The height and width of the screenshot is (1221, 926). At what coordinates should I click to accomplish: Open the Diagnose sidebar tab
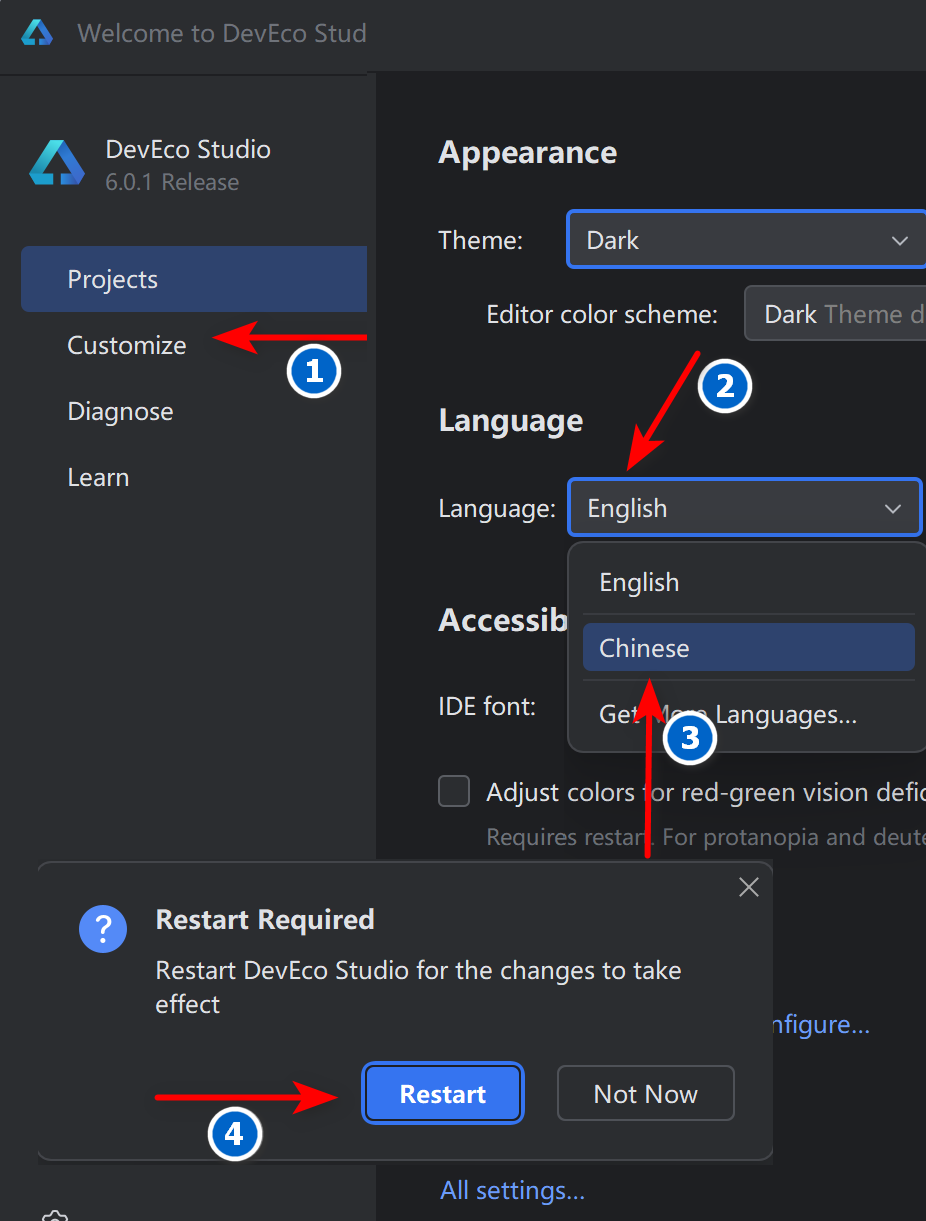[x=120, y=412]
